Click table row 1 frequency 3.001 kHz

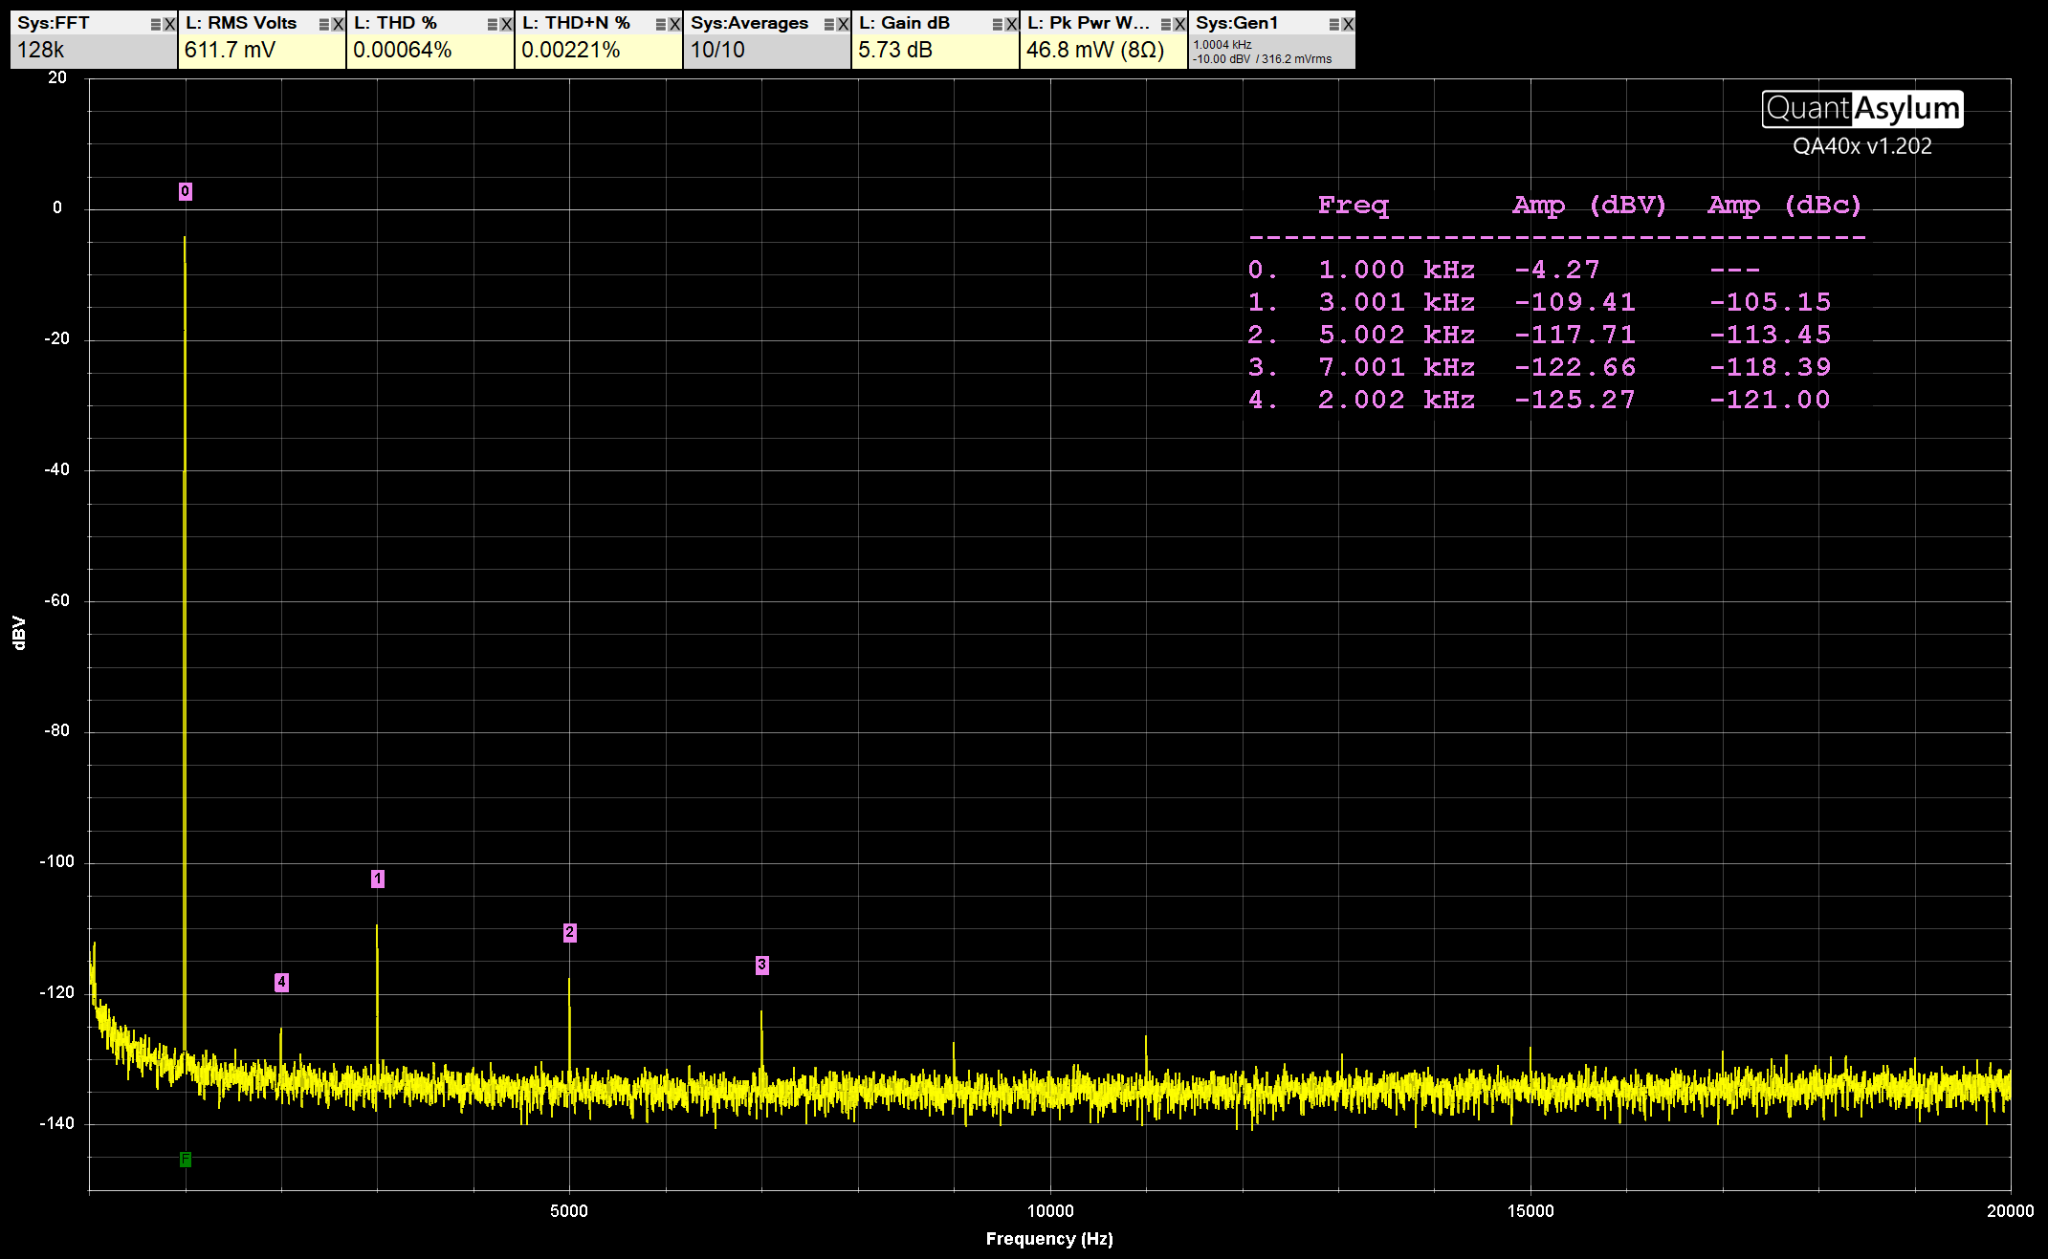pyautogui.click(x=1396, y=302)
